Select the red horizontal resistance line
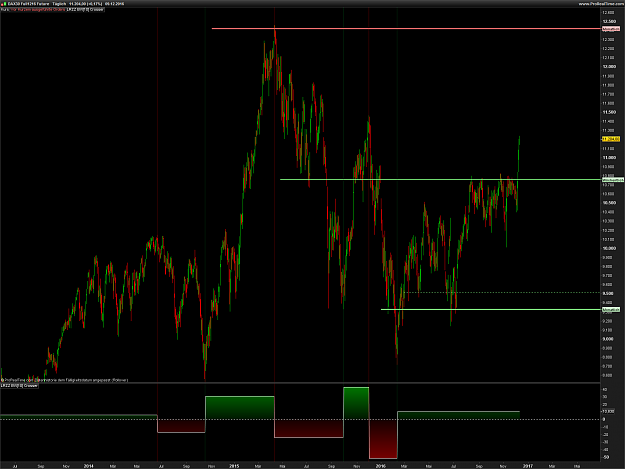The width and height of the screenshot is (625, 469). 406,29
